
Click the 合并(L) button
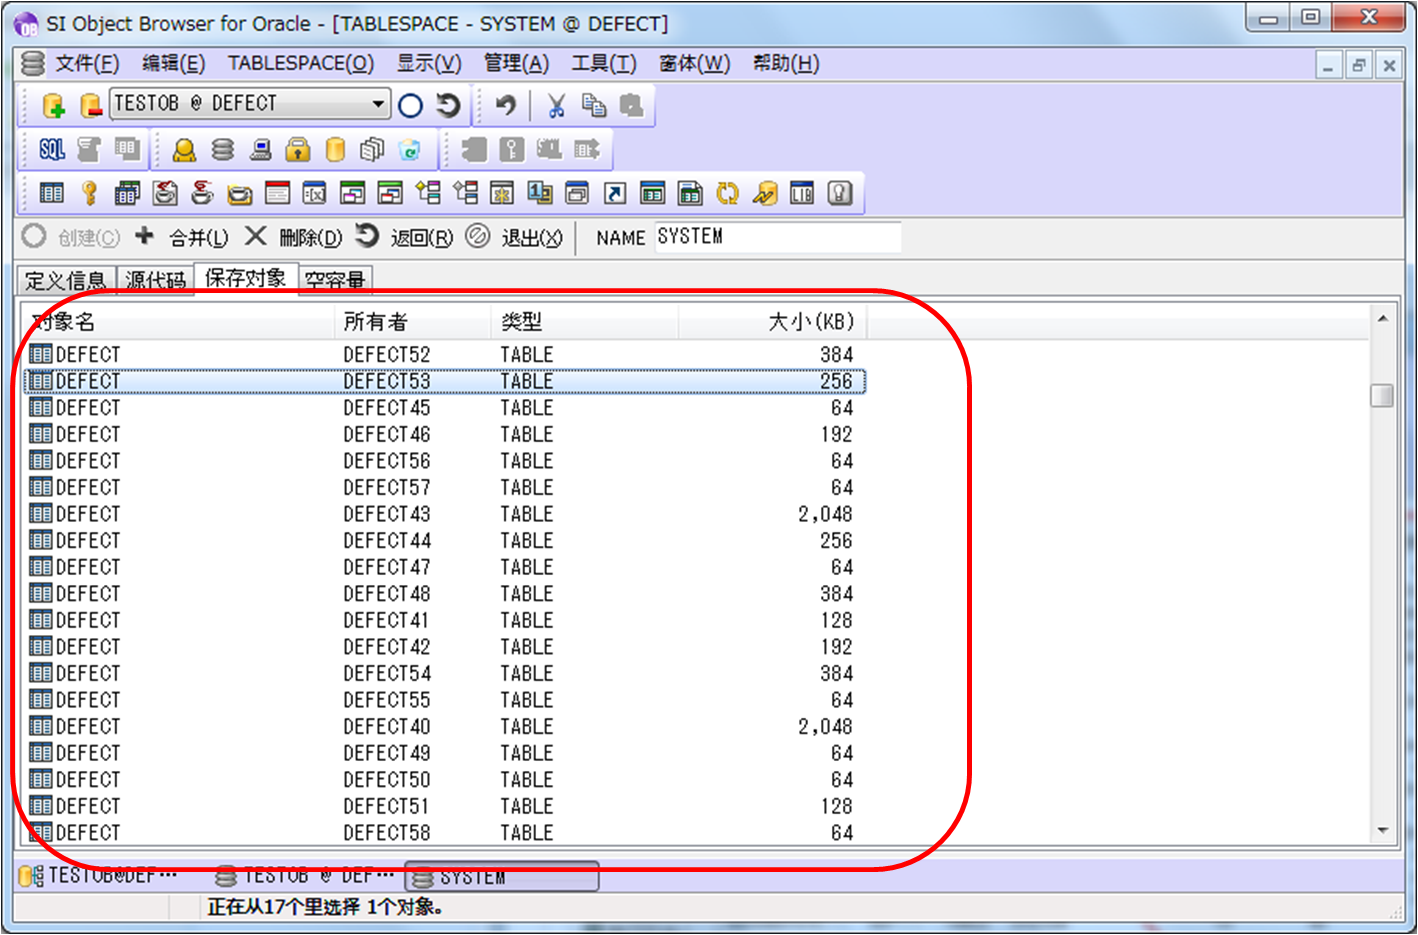coord(182,237)
